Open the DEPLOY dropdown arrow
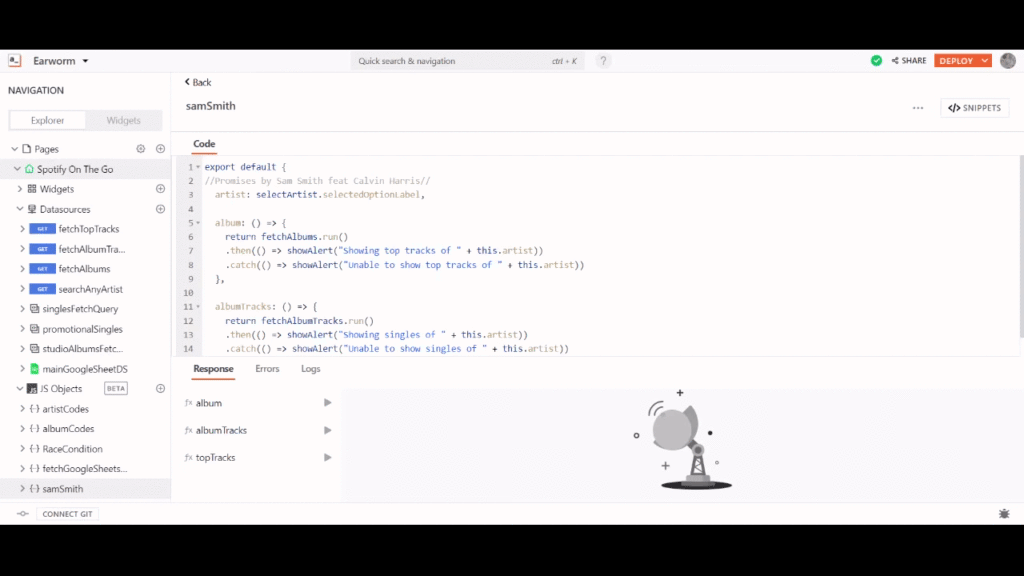This screenshot has width=1024, height=576. [985, 61]
